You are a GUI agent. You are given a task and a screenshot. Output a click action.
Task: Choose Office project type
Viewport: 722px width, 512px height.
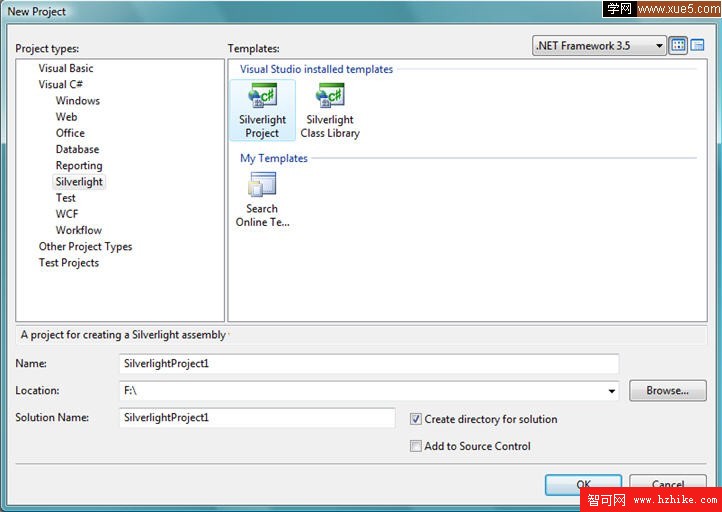pyautogui.click(x=70, y=133)
